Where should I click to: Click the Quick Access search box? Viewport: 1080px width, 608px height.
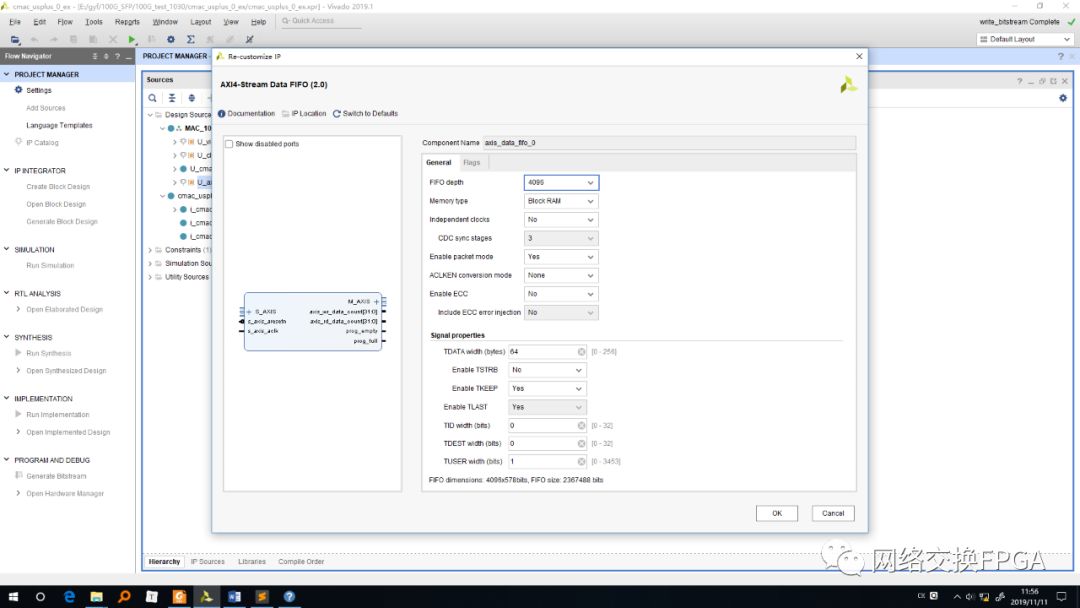pyautogui.click(x=320, y=21)
